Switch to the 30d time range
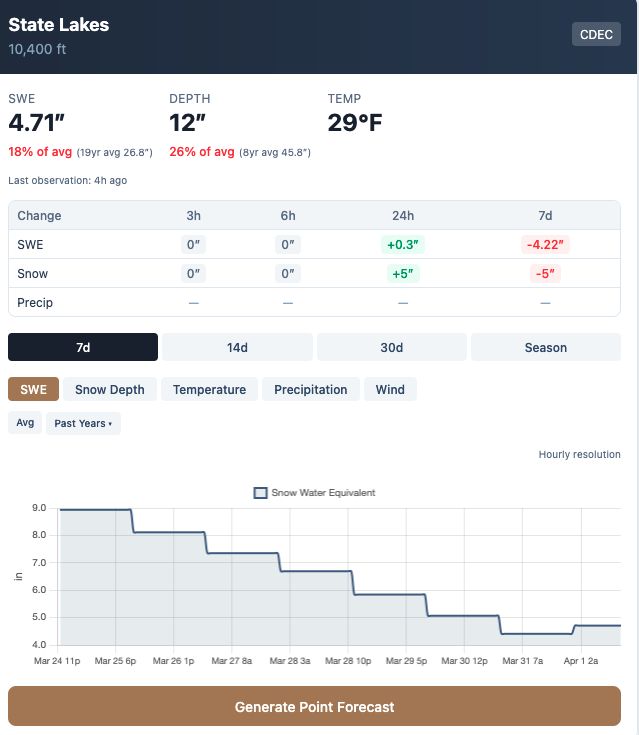639x735 pixels. click(x=391, y=347)
